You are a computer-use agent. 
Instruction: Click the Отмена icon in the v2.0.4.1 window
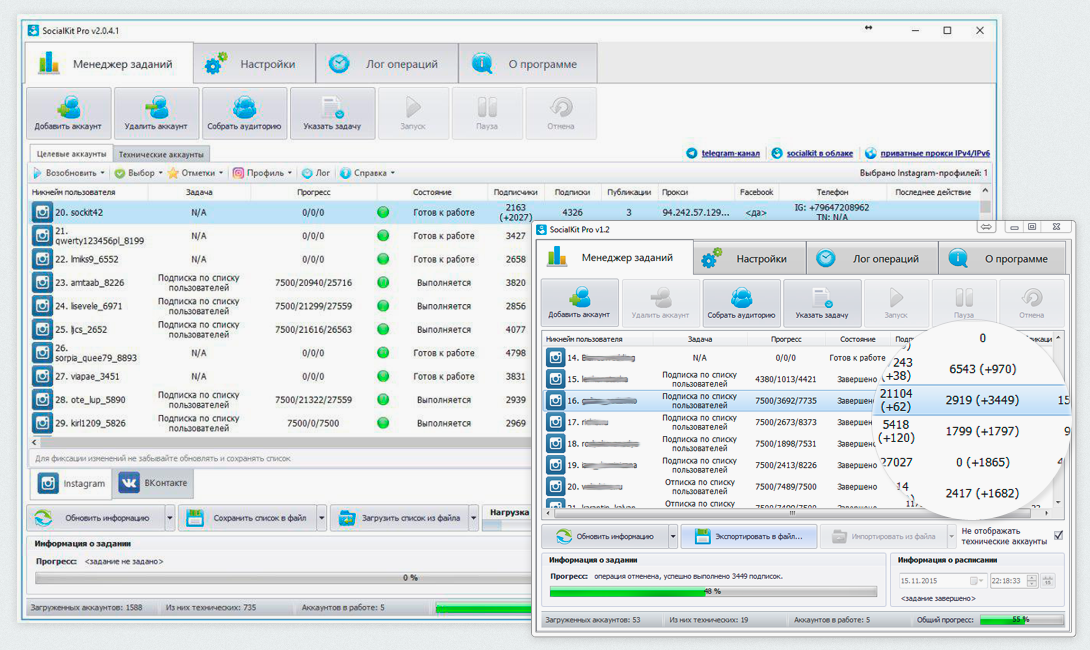[x=561, y=107]
